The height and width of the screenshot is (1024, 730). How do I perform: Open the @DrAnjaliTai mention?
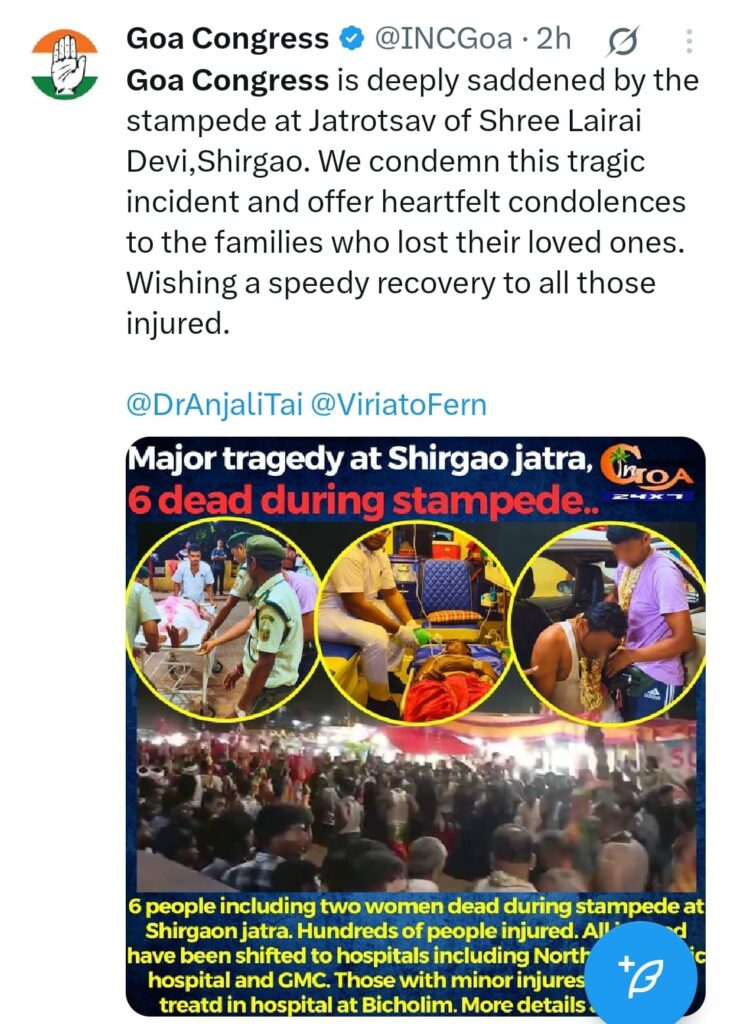coord(214,405)
